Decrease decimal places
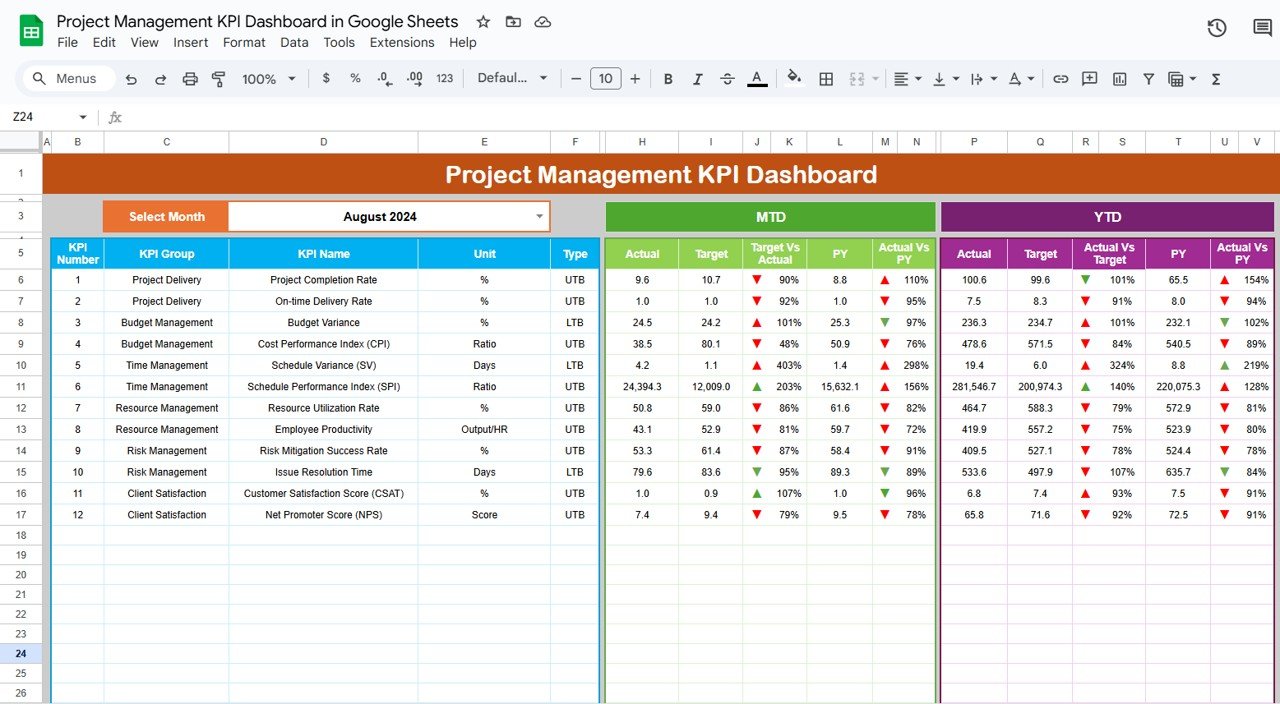This screenshot has width=1280, height=704. 385,79
